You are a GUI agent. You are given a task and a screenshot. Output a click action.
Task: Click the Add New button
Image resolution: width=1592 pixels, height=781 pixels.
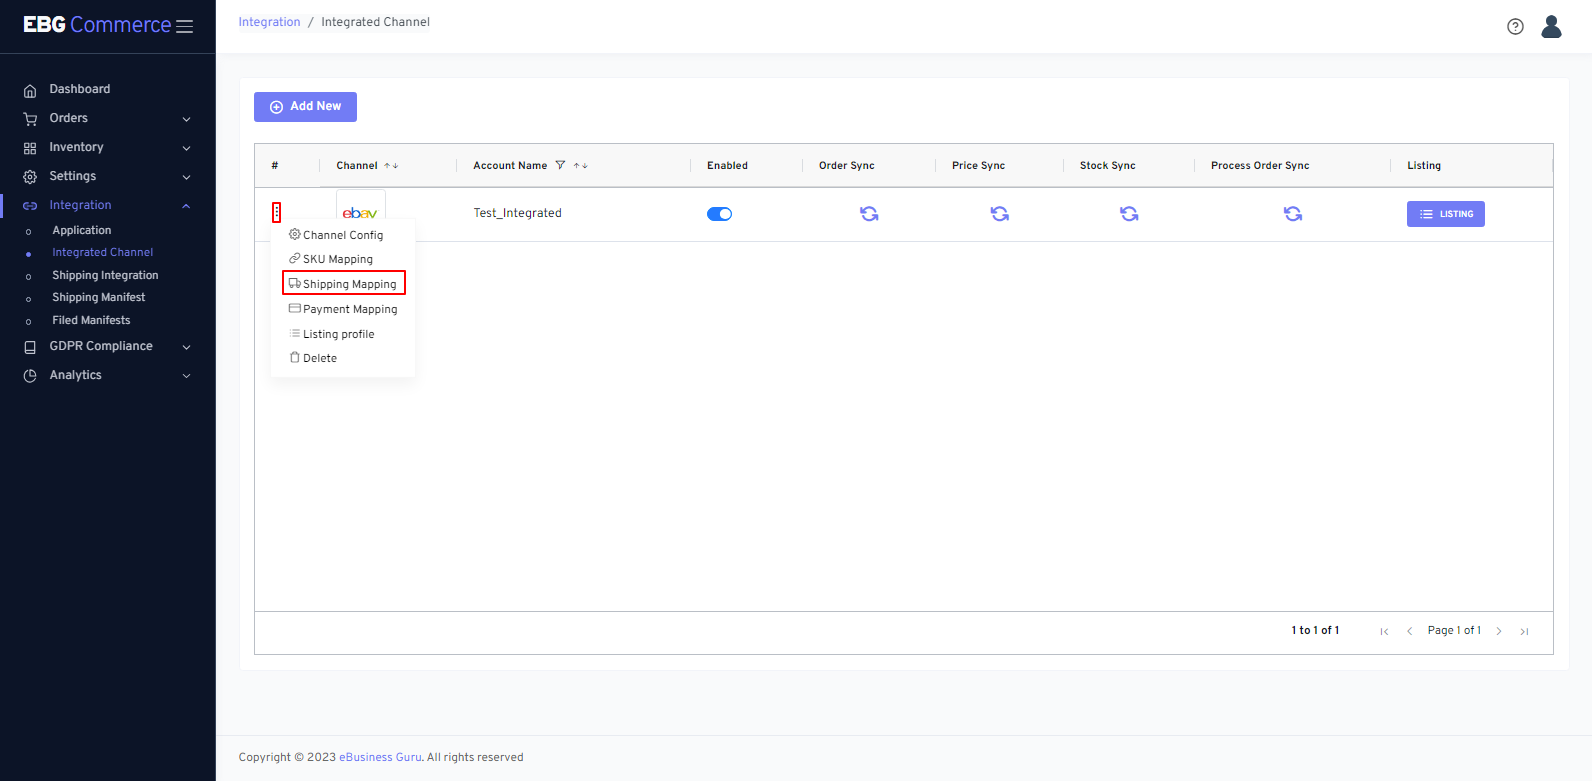(x=305, y=107)
